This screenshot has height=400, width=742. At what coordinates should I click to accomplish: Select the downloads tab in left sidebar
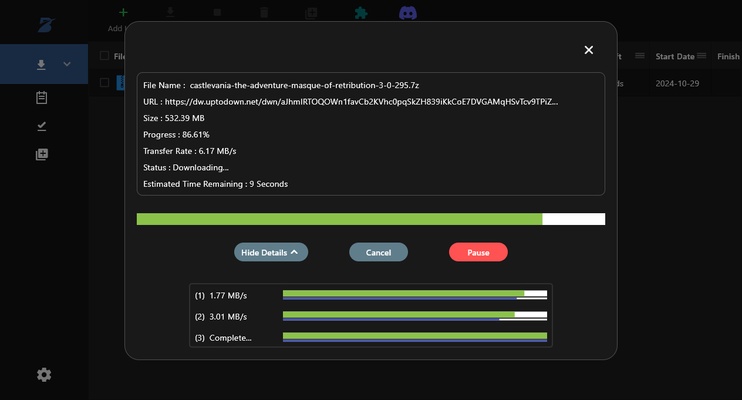click(x=42, y=65)
